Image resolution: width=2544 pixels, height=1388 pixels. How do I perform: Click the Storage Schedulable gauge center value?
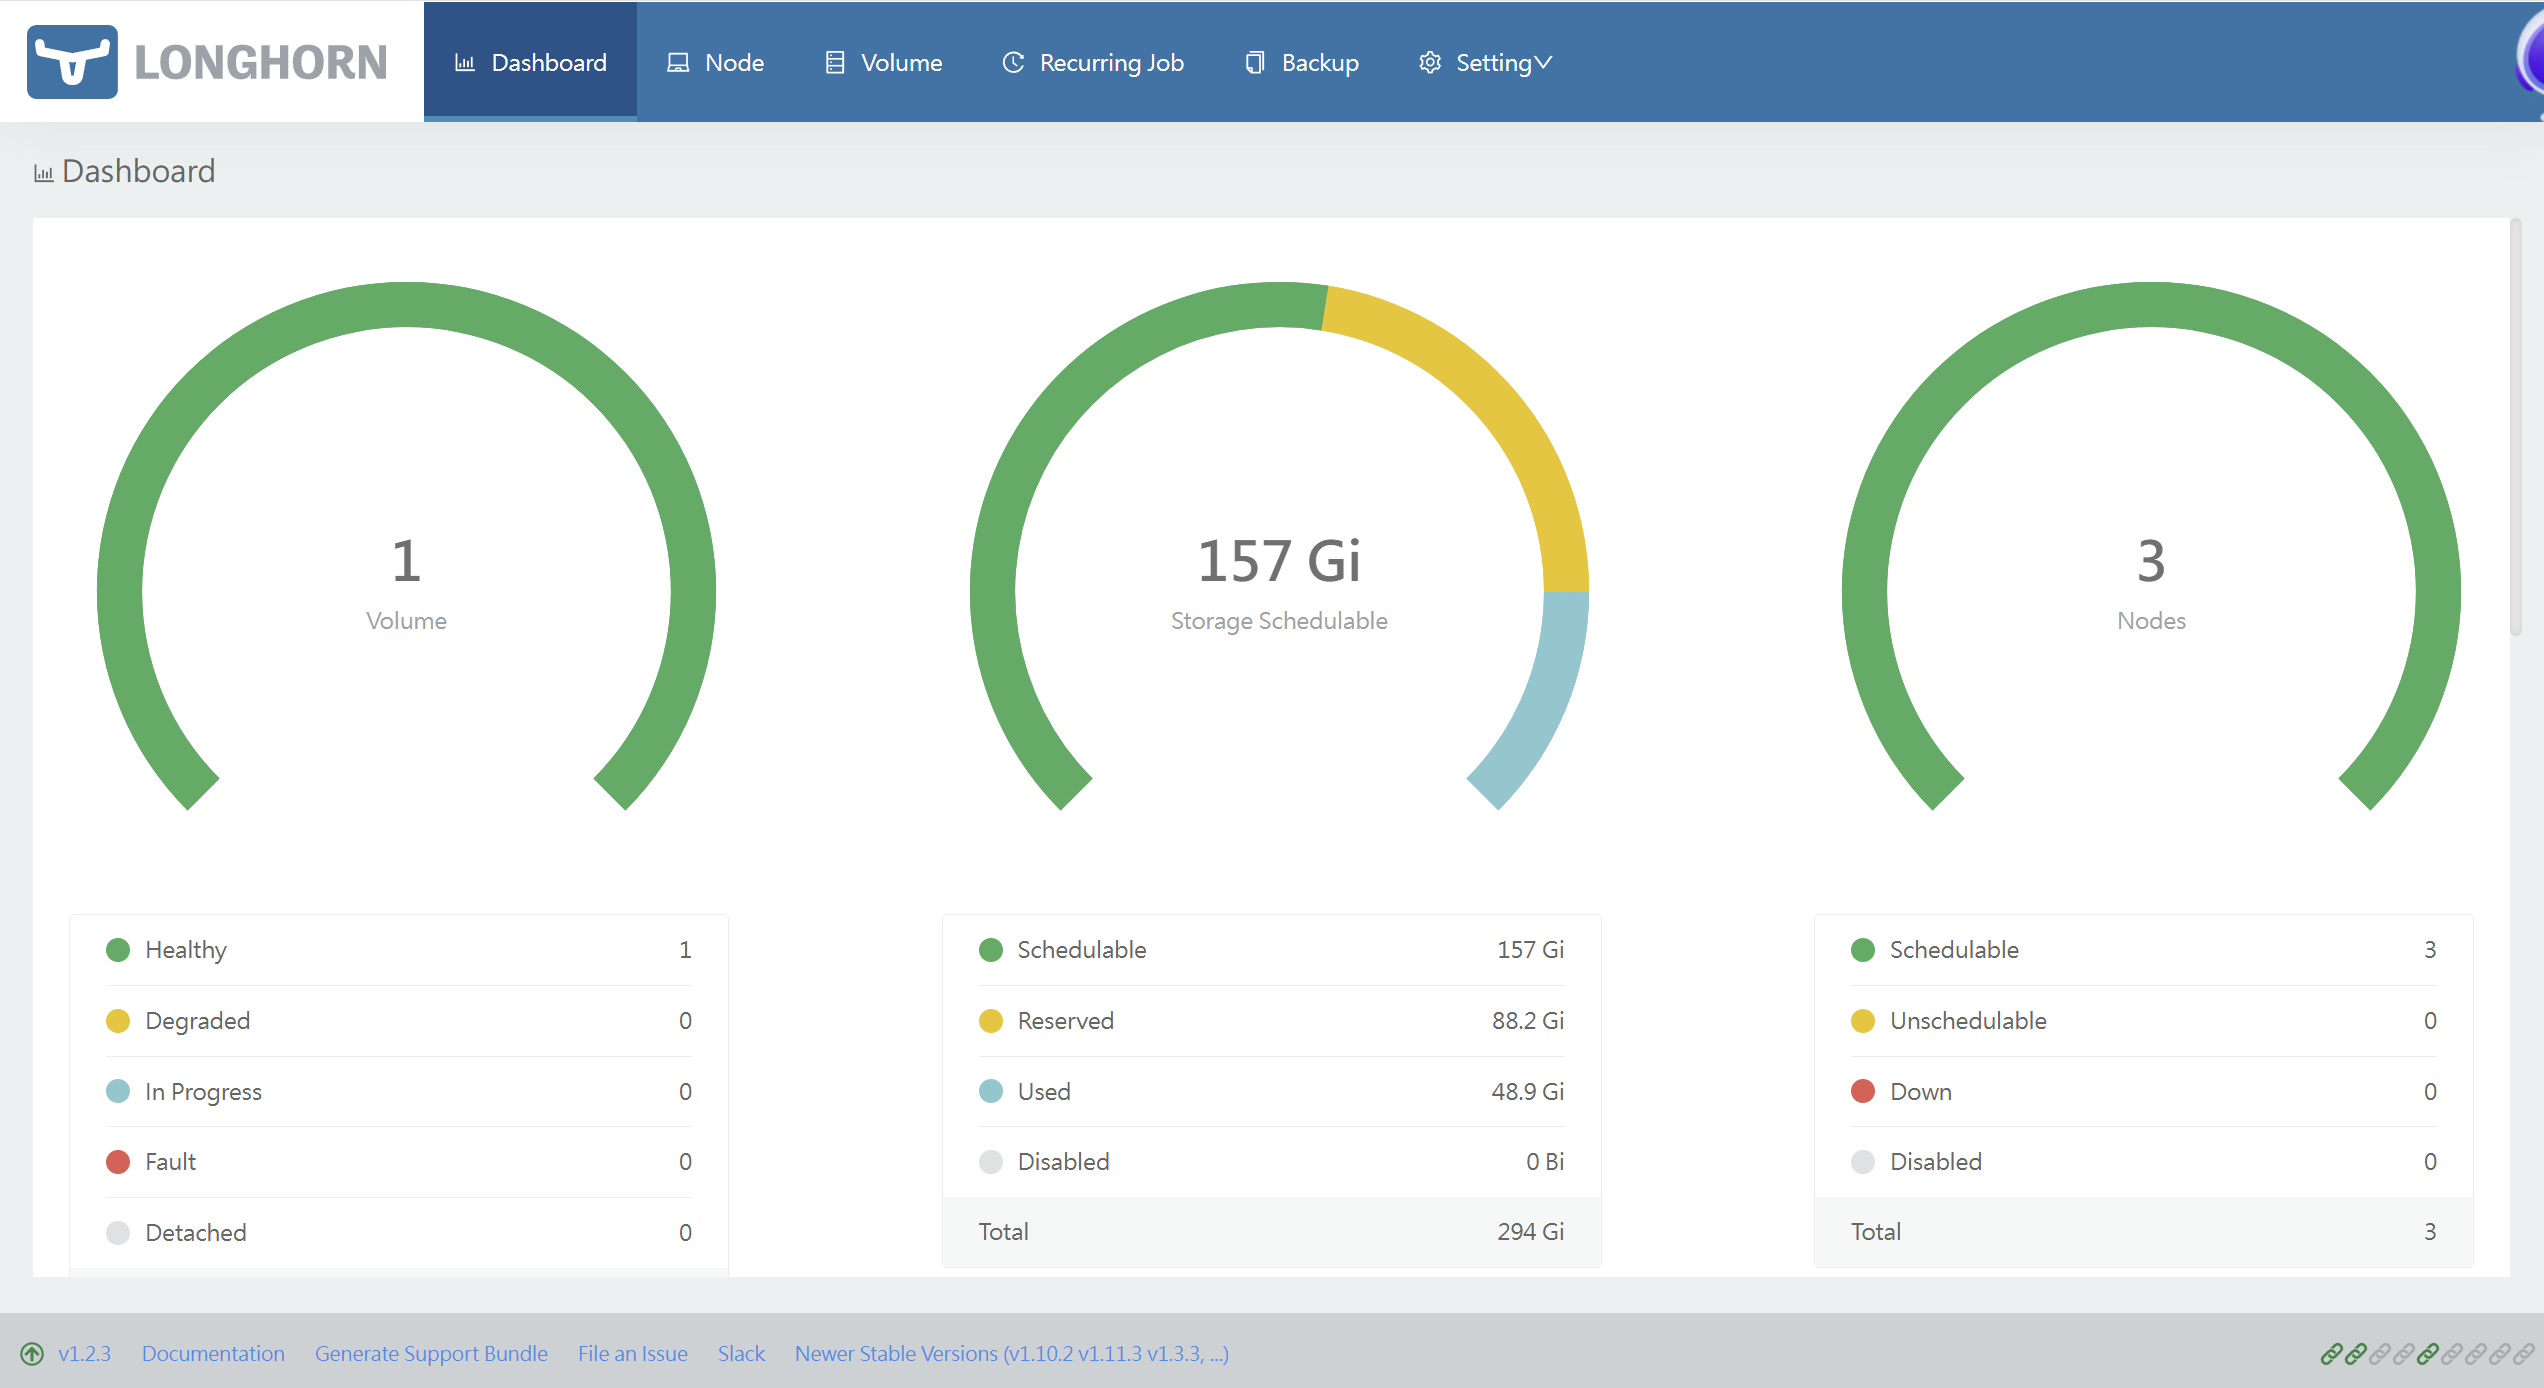coord(1279,561)
